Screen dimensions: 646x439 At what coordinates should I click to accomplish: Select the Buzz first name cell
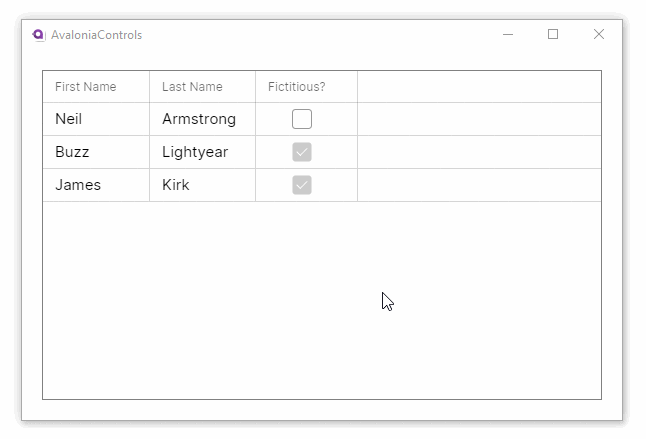pyautogui.click(x=72, y=152)
